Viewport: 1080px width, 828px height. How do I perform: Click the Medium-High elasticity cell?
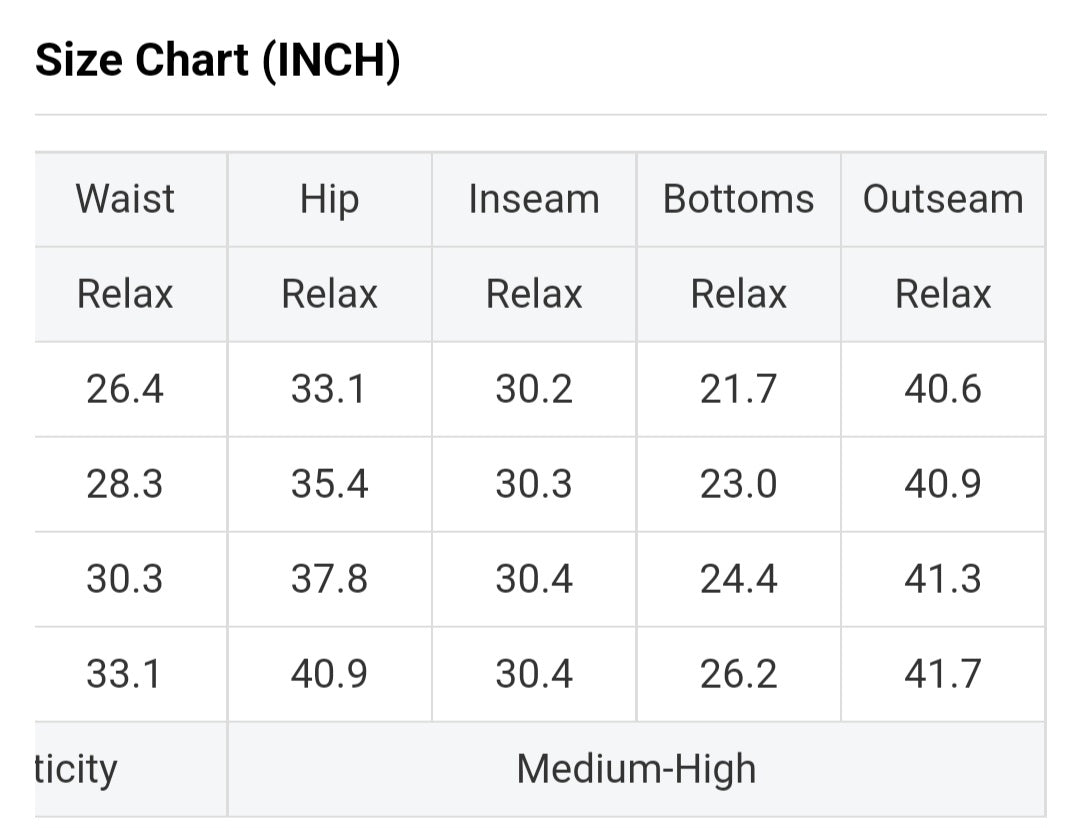point(636,769)
